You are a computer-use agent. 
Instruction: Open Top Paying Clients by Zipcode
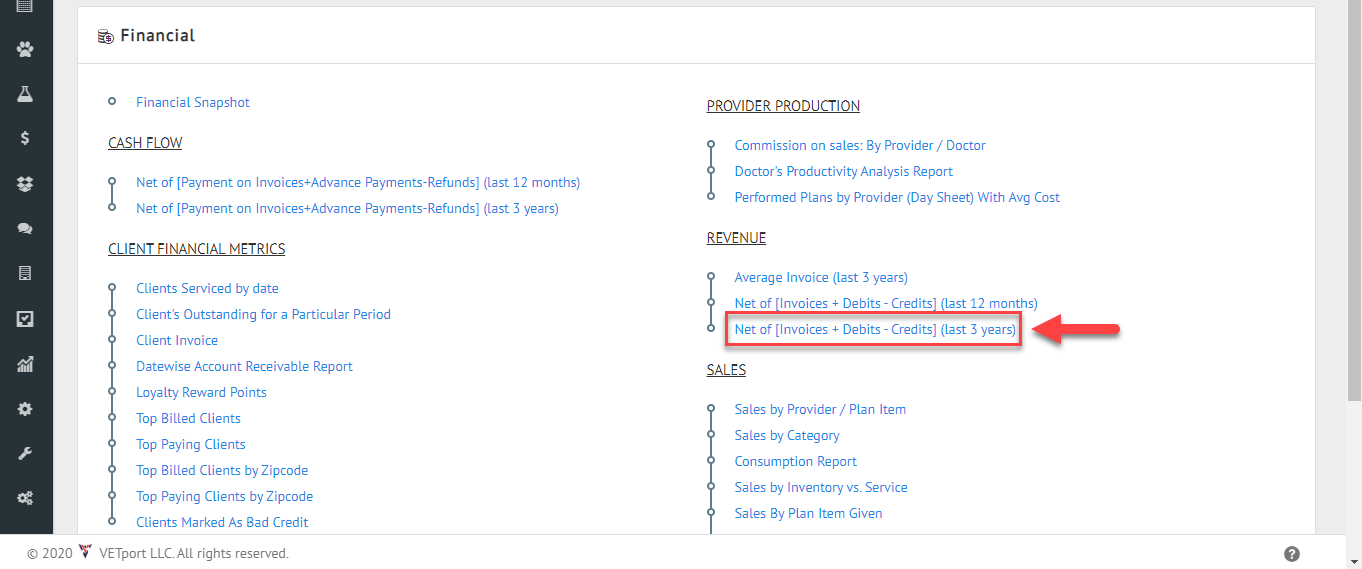pos(224,496)
